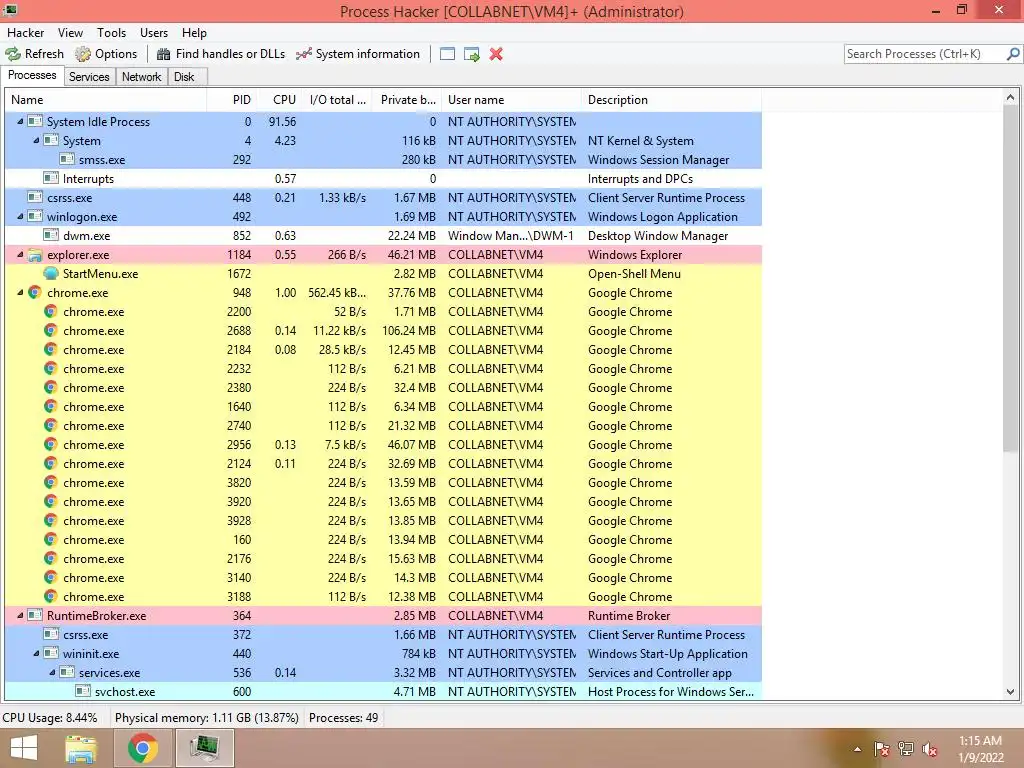The width and height of the screenshot is (1024, 768).
Task: Open the Windows Start button
Action: coord(24,748)
